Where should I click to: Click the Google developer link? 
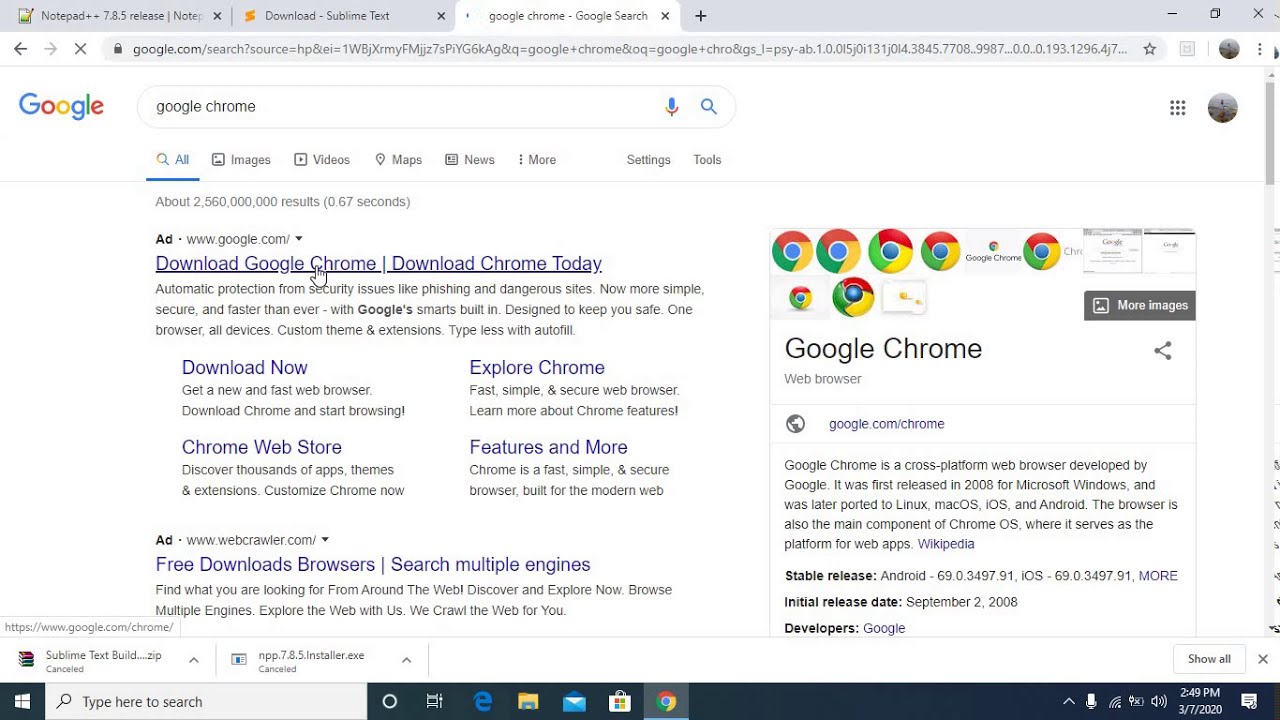coord(884,628)
